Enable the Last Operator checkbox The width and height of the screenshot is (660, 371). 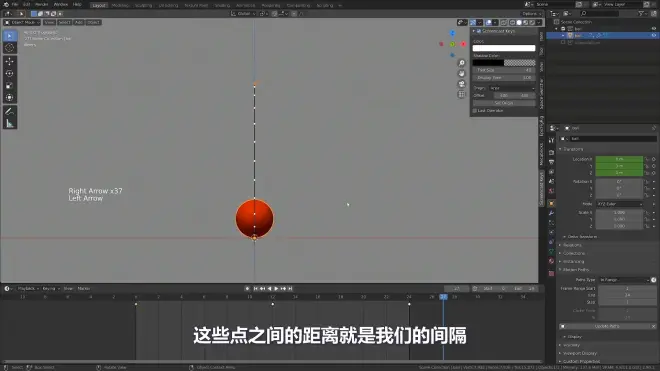tap(475, 111)
